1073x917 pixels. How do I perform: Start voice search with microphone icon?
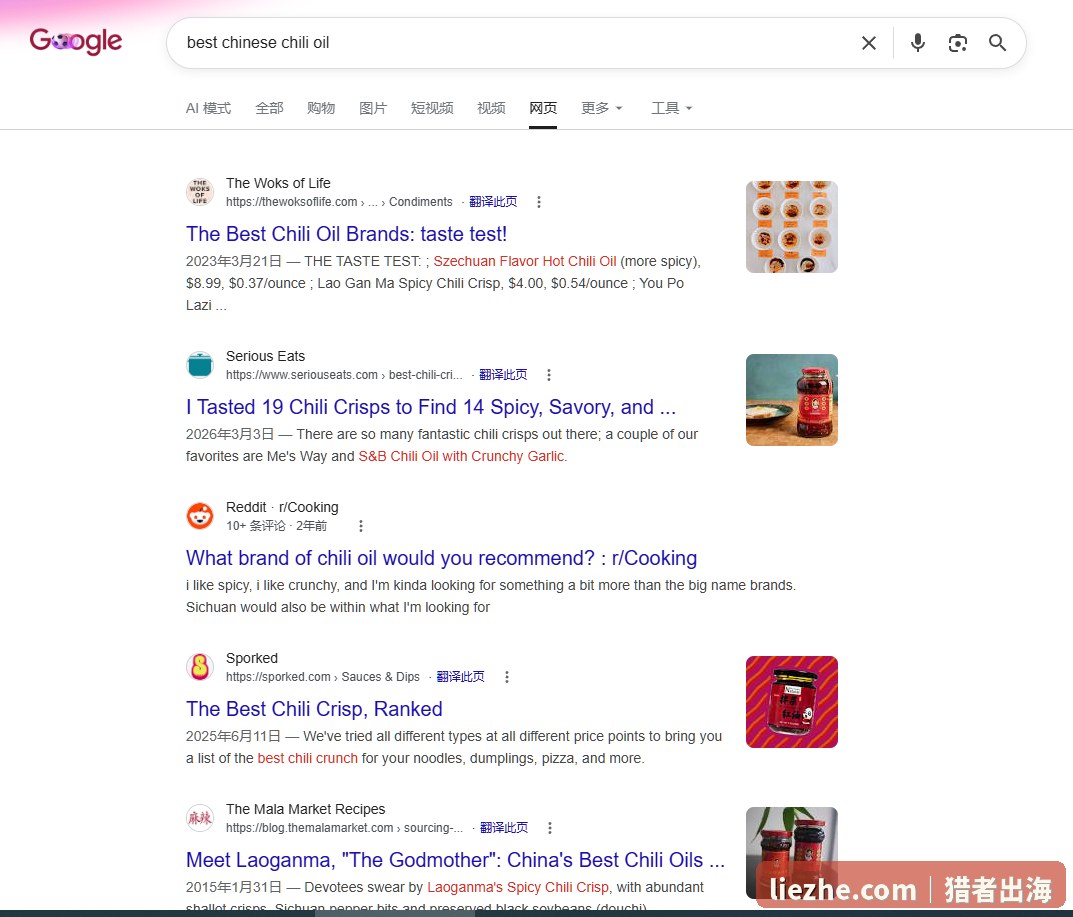pyautogui.click(x=918, y=43)
